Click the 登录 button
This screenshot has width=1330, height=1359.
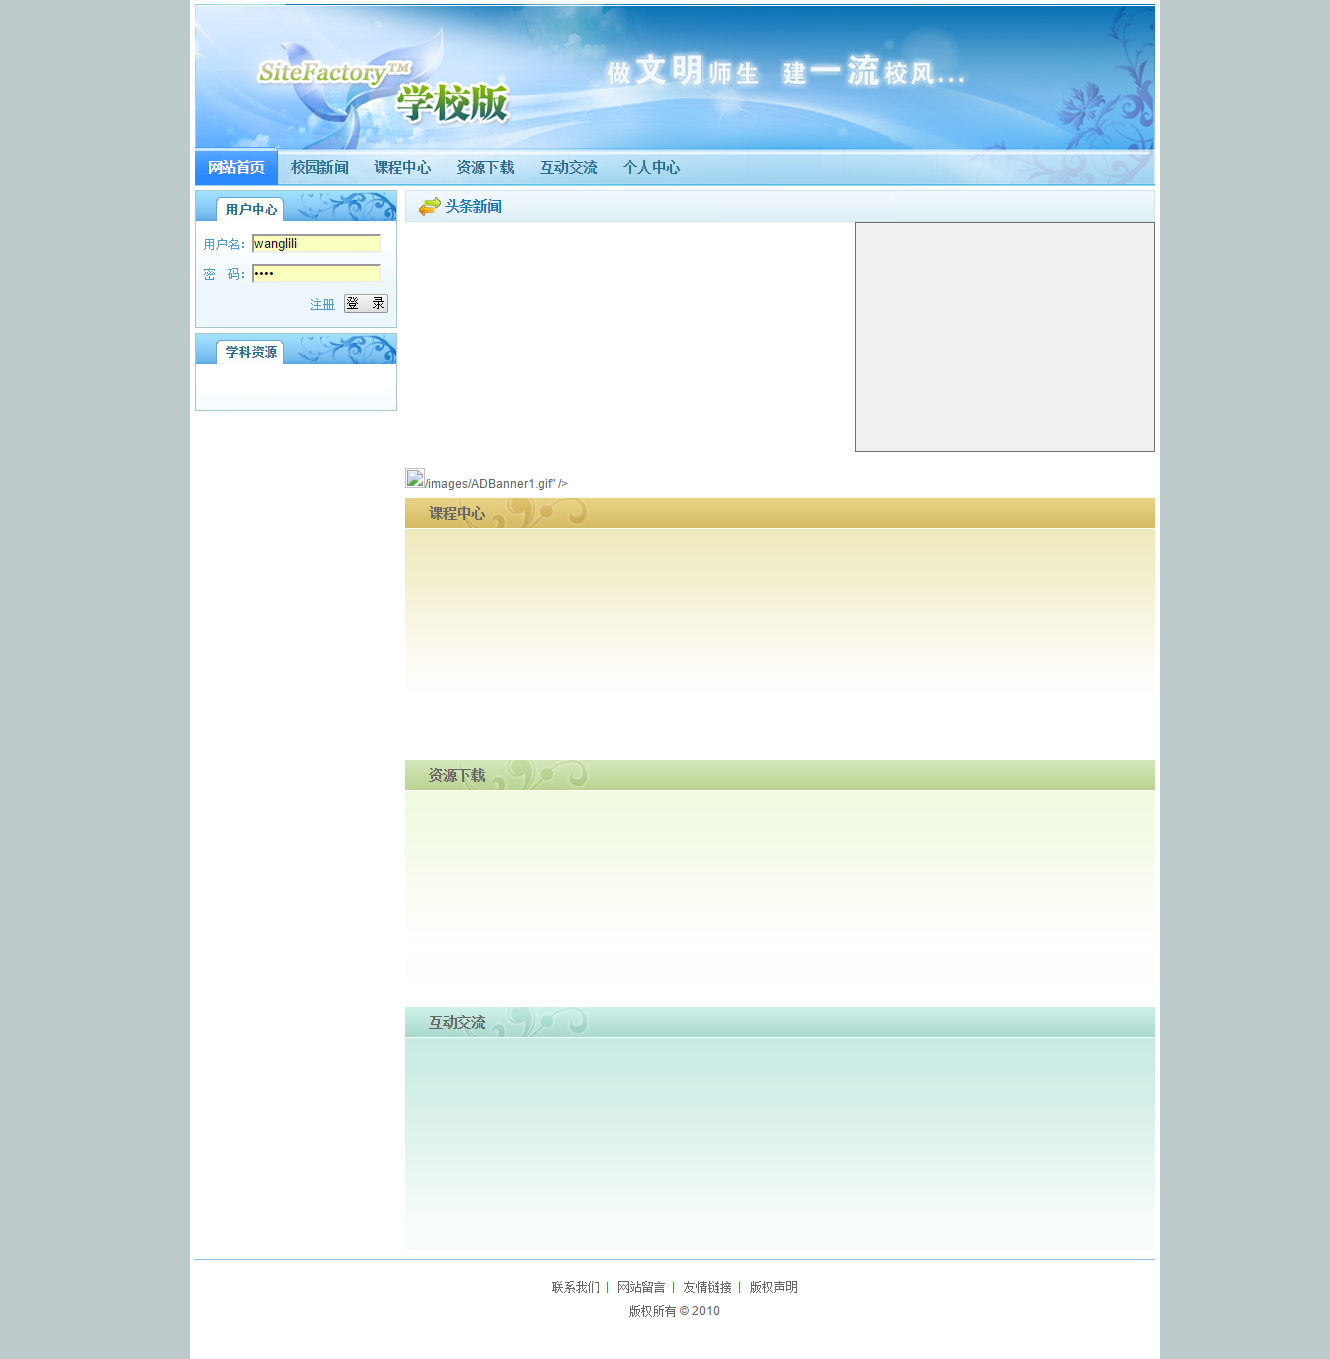pyautogui.click(x=366, y=304)
